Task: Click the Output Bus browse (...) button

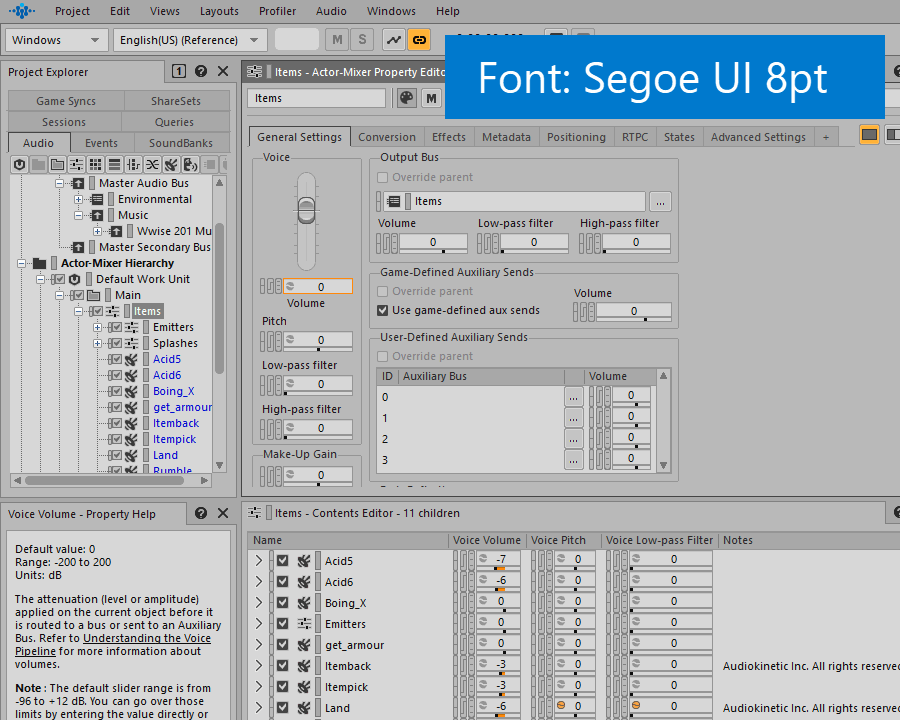Action: [x=659, y=201]
